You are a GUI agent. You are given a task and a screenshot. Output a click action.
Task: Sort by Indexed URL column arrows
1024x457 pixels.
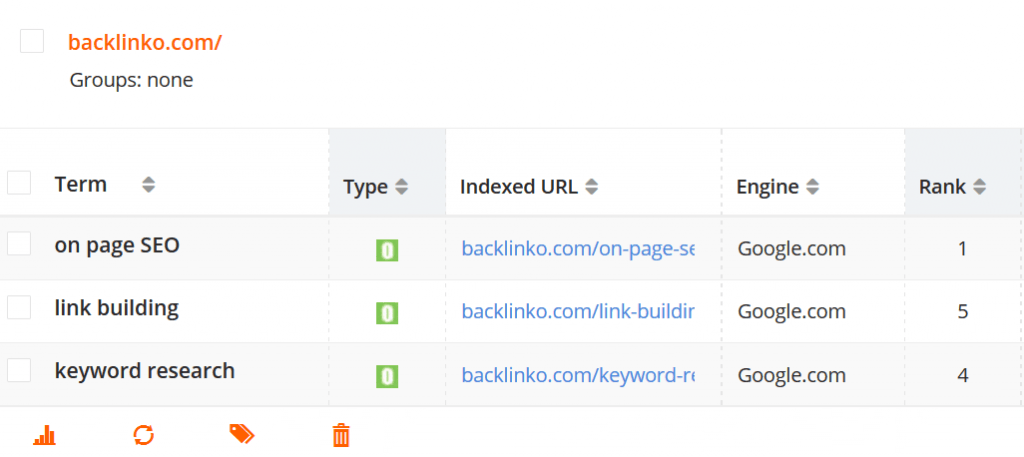point(591,187)
